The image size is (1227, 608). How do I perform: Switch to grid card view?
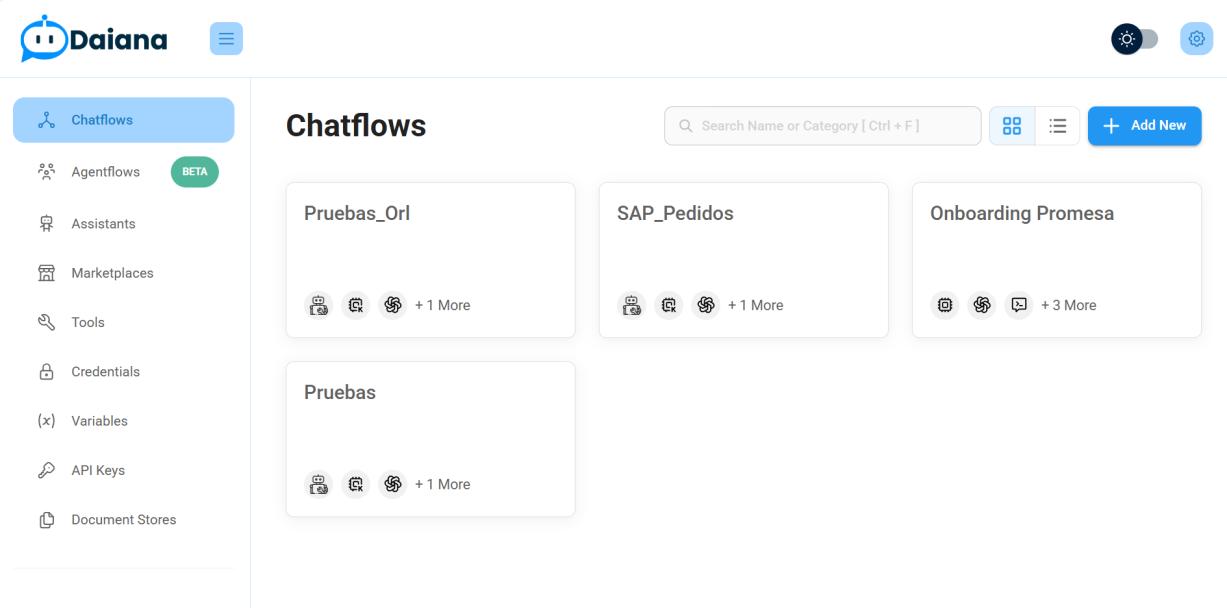coord(1012,126)
